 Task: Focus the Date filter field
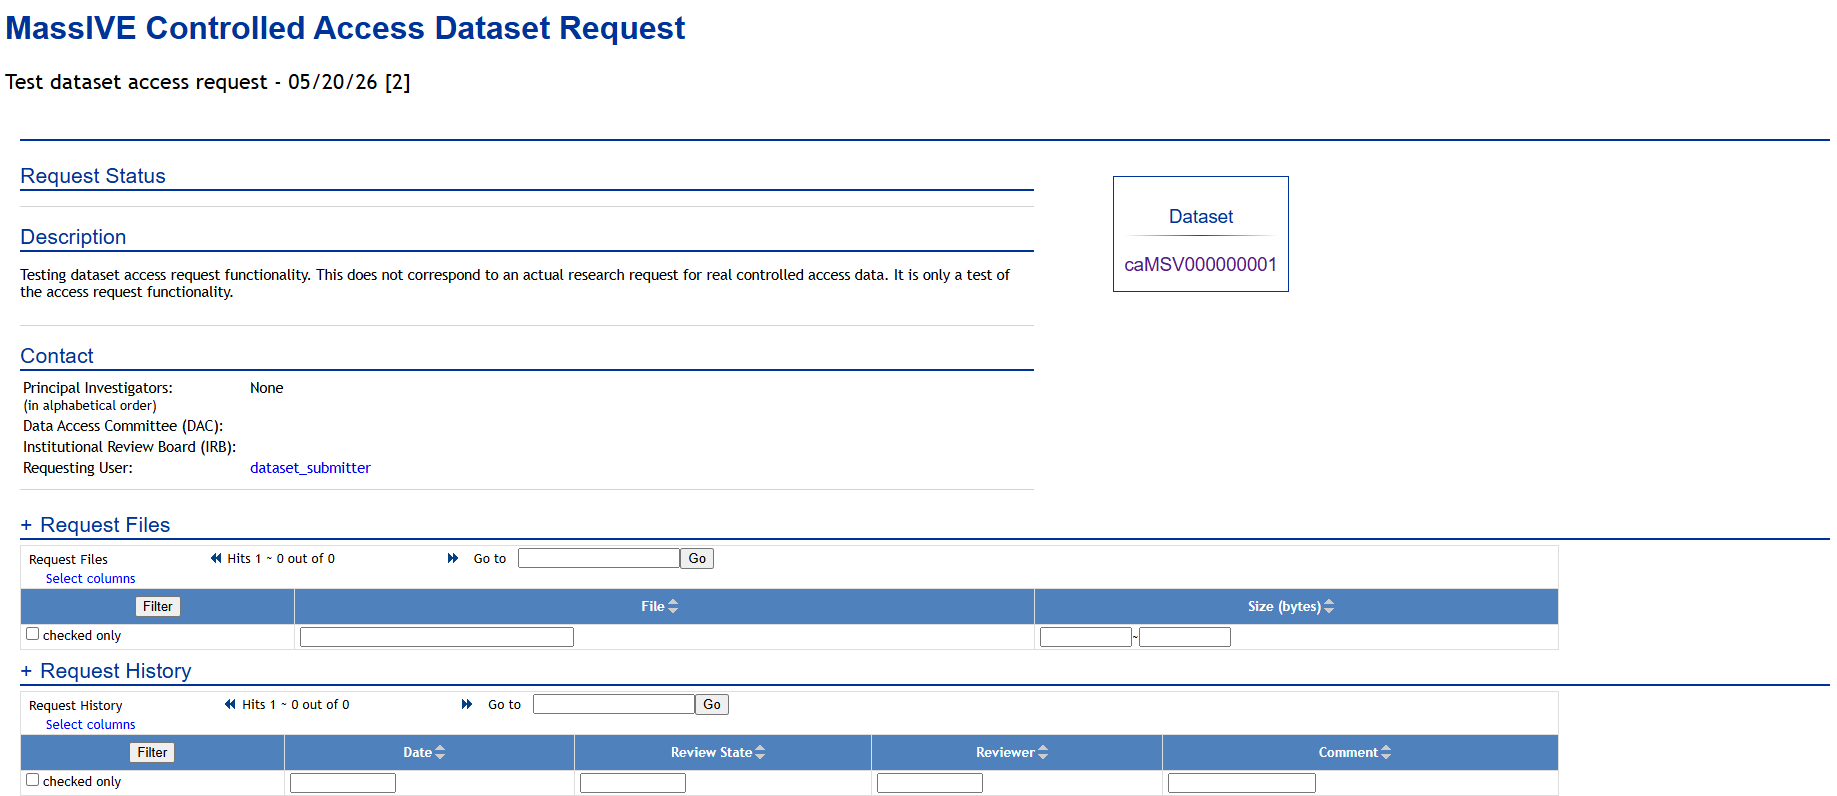tap(343, 783)
